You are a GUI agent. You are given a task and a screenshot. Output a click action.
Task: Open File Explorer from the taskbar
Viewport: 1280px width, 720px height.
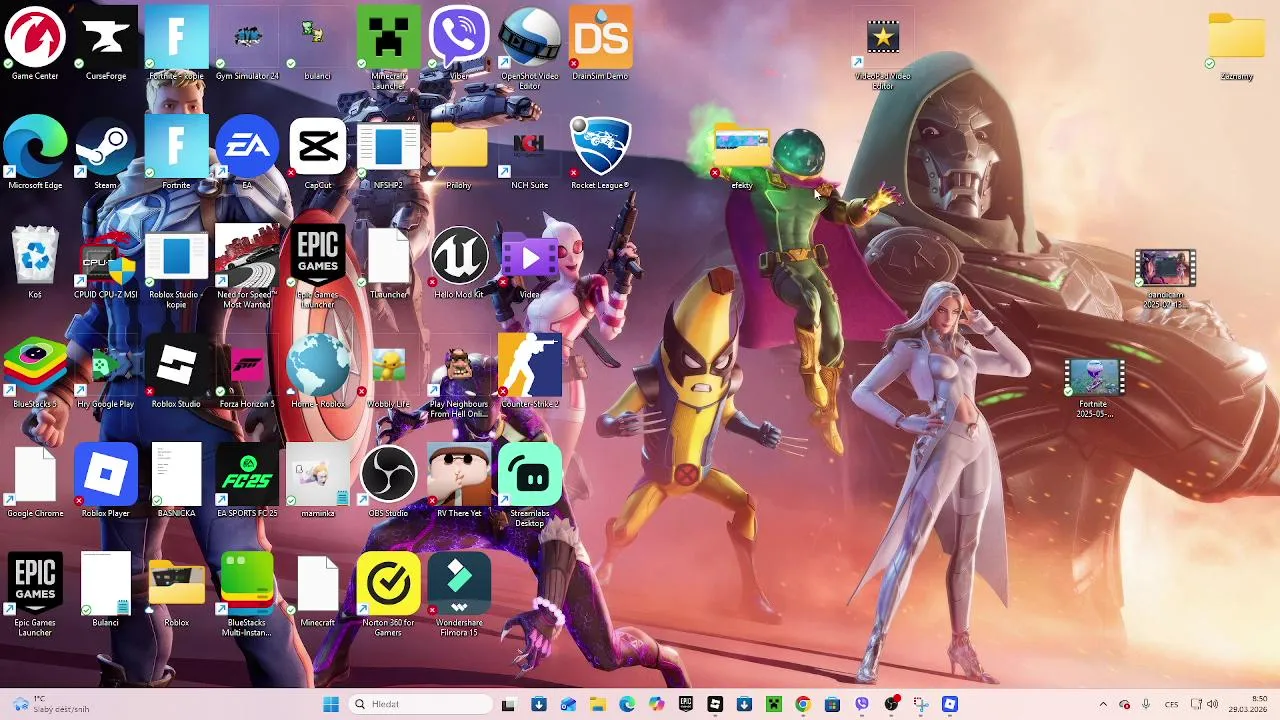coord(597,704)
